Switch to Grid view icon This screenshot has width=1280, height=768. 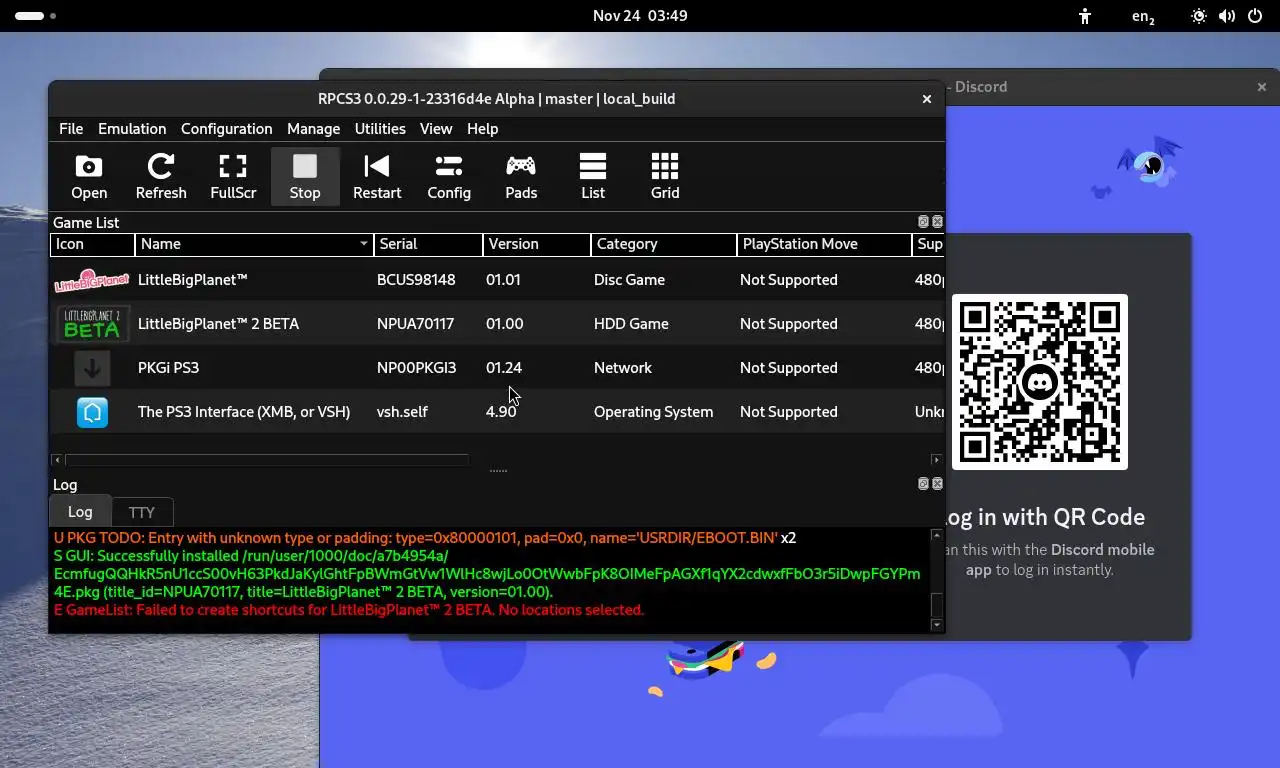tap(665, 177)
